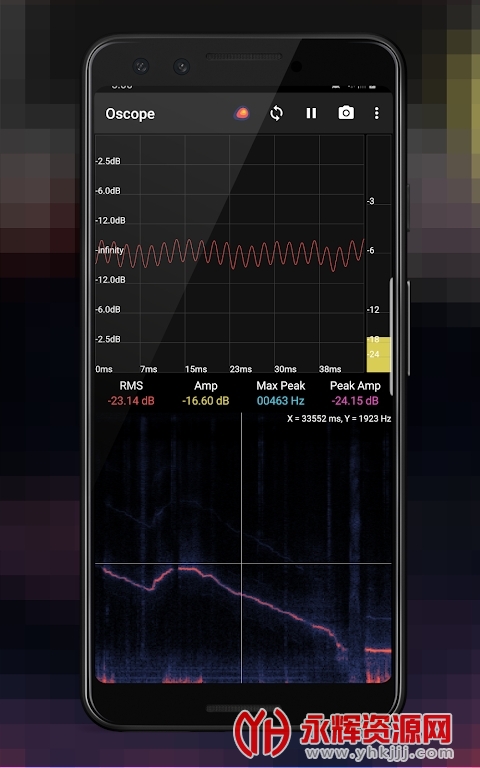Tap the Oscope app title
Screen dimensions: 480x768
pyautogui.click(x=130, y=114)
